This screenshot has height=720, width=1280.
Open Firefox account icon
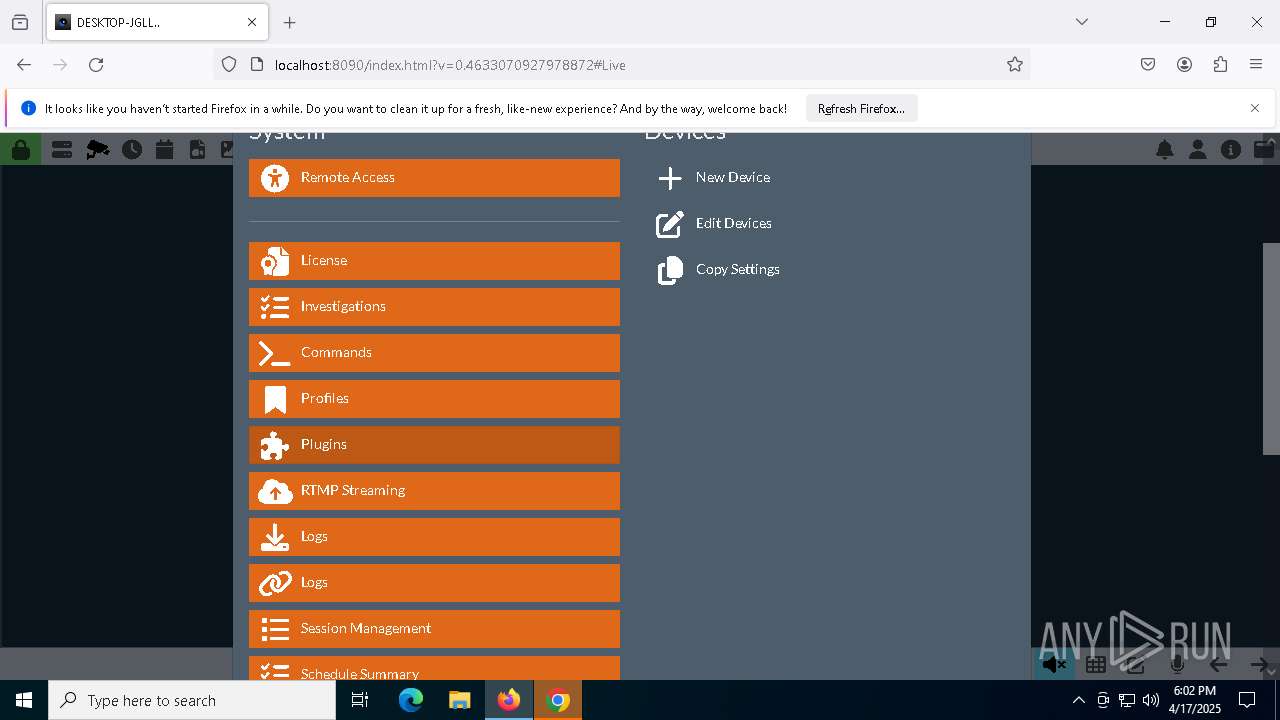click(1184, 65)
